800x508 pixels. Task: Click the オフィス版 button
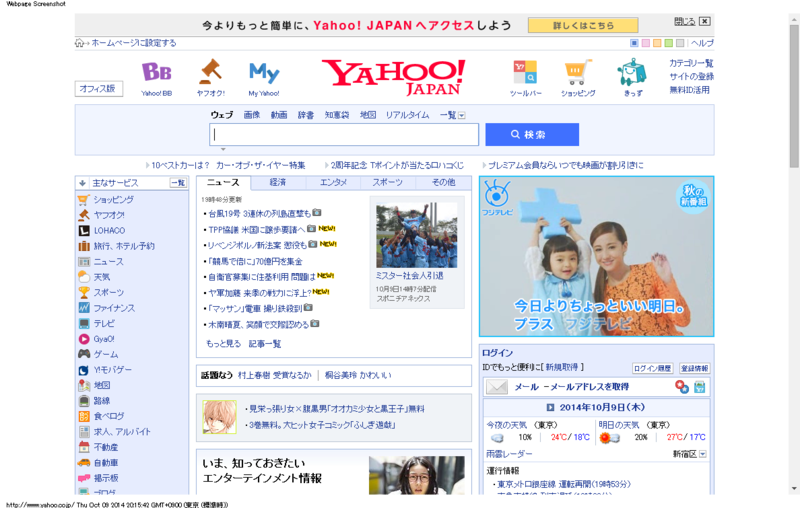click(x=98, y=89)
